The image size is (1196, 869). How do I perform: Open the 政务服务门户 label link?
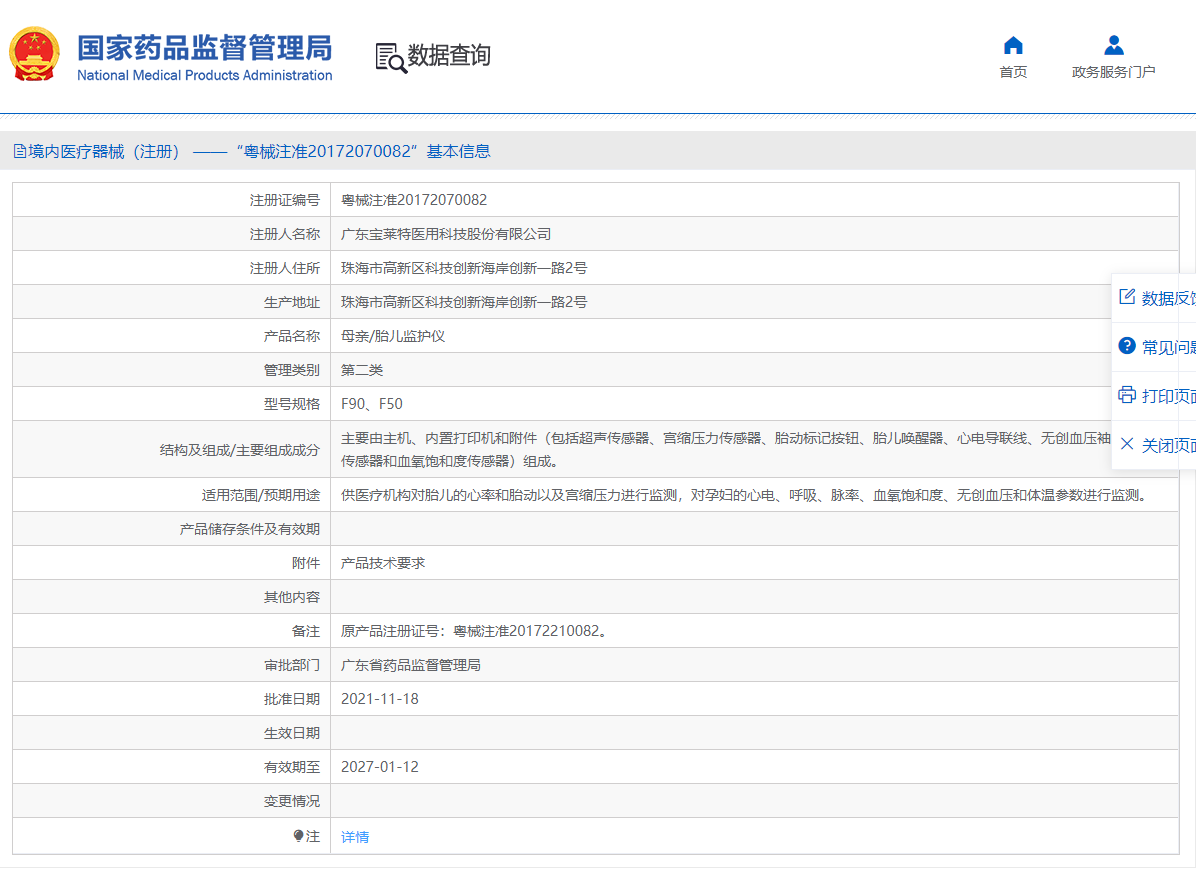pyautogui.click(x=1114, y=72)
